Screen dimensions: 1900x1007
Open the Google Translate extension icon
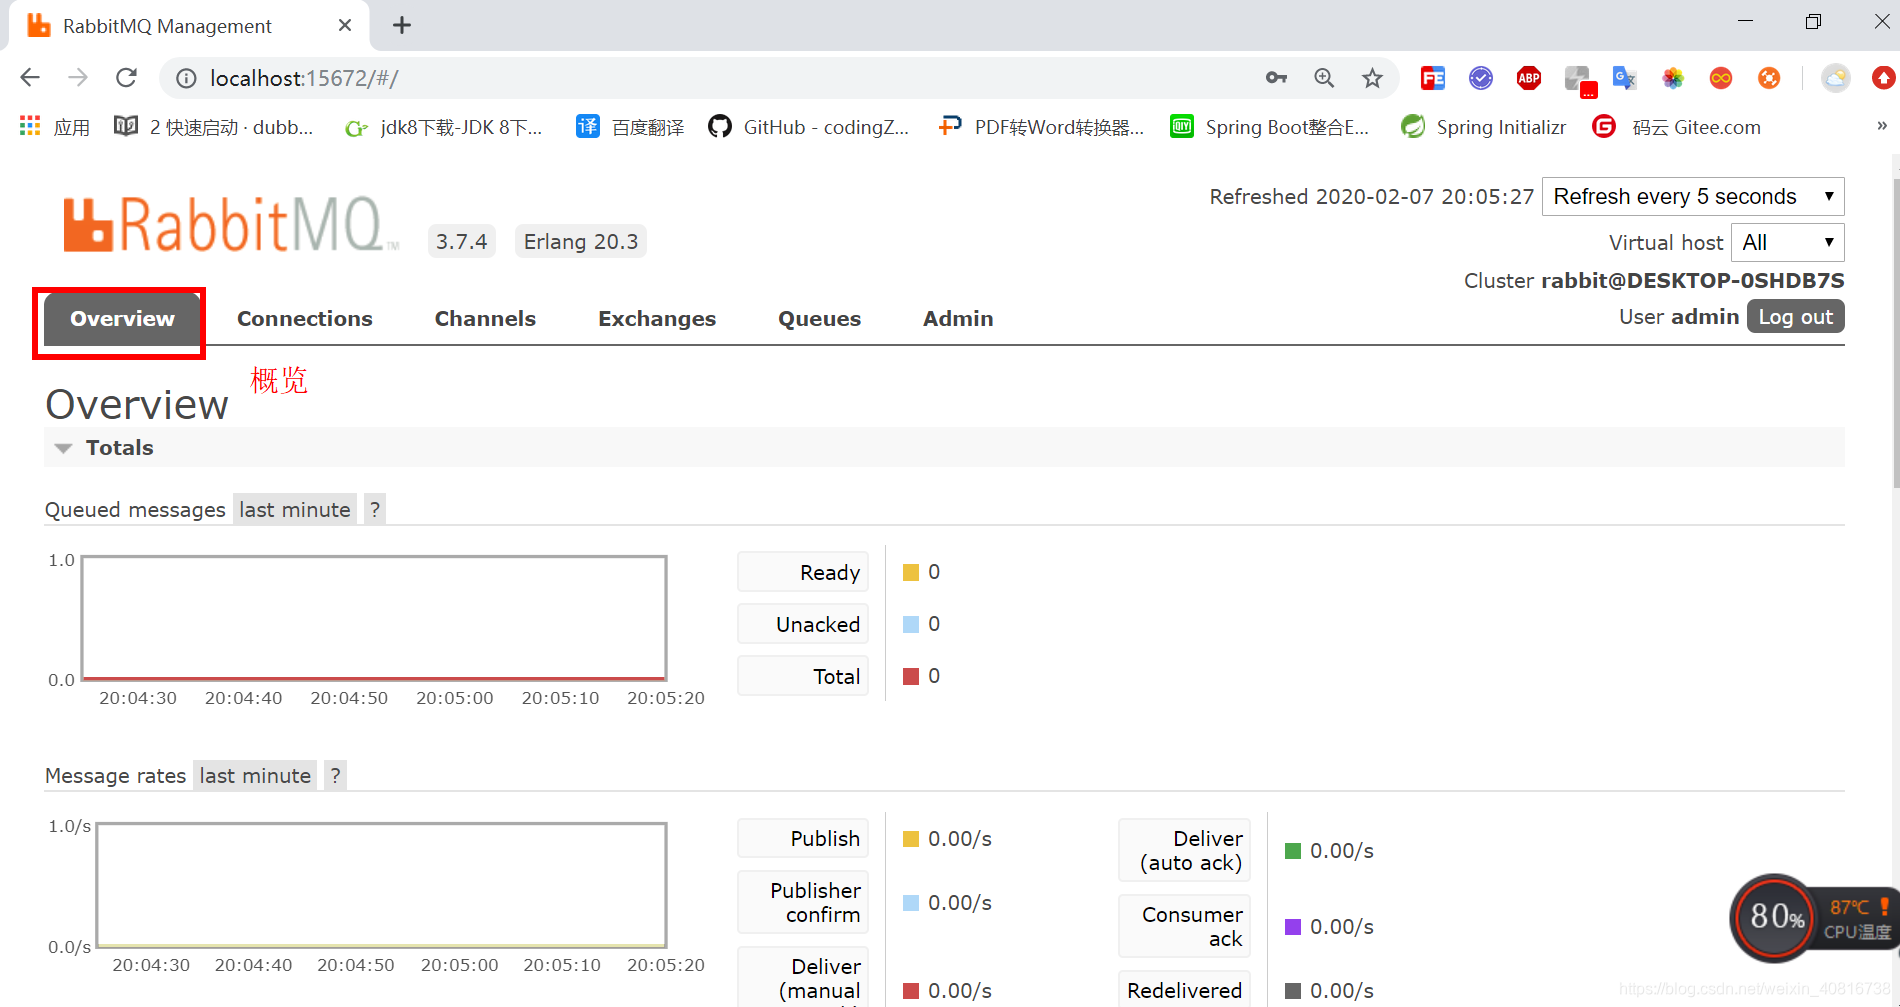[1625, 78]
